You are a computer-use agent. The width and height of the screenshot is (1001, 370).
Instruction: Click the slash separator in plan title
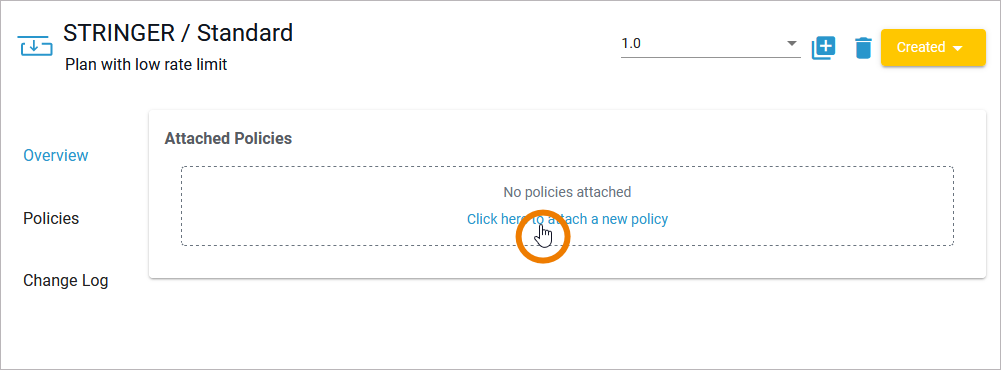[186, 33]
